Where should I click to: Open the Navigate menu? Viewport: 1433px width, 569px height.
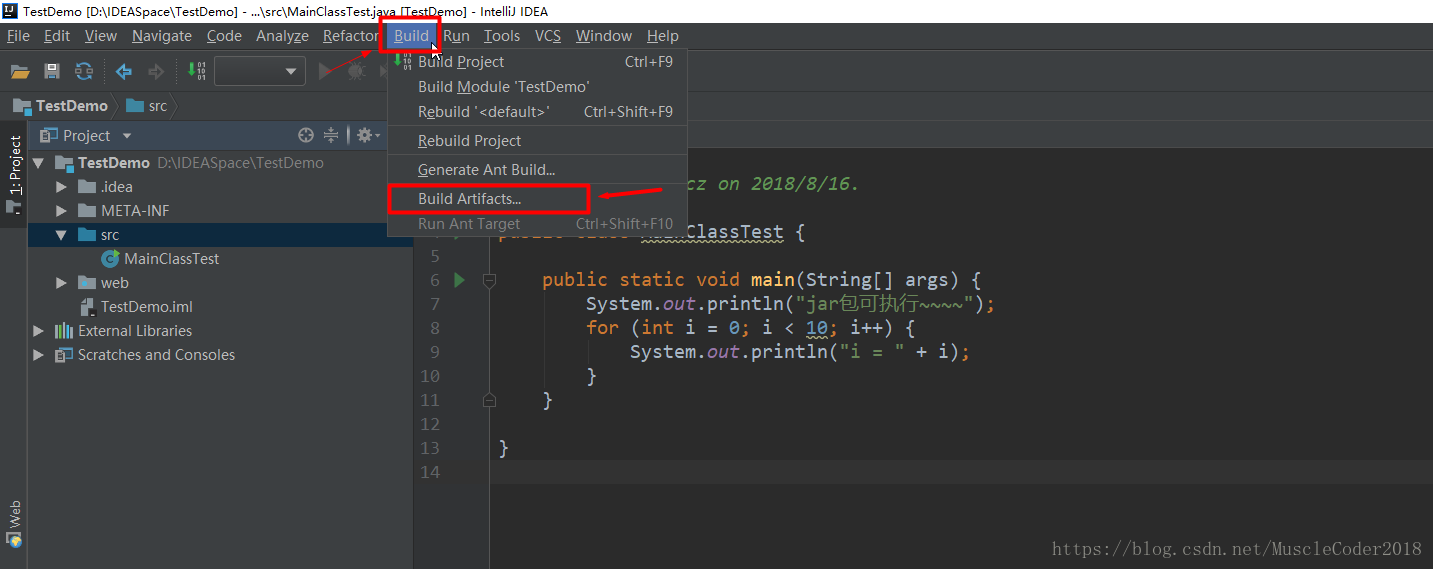pos(162,36)
